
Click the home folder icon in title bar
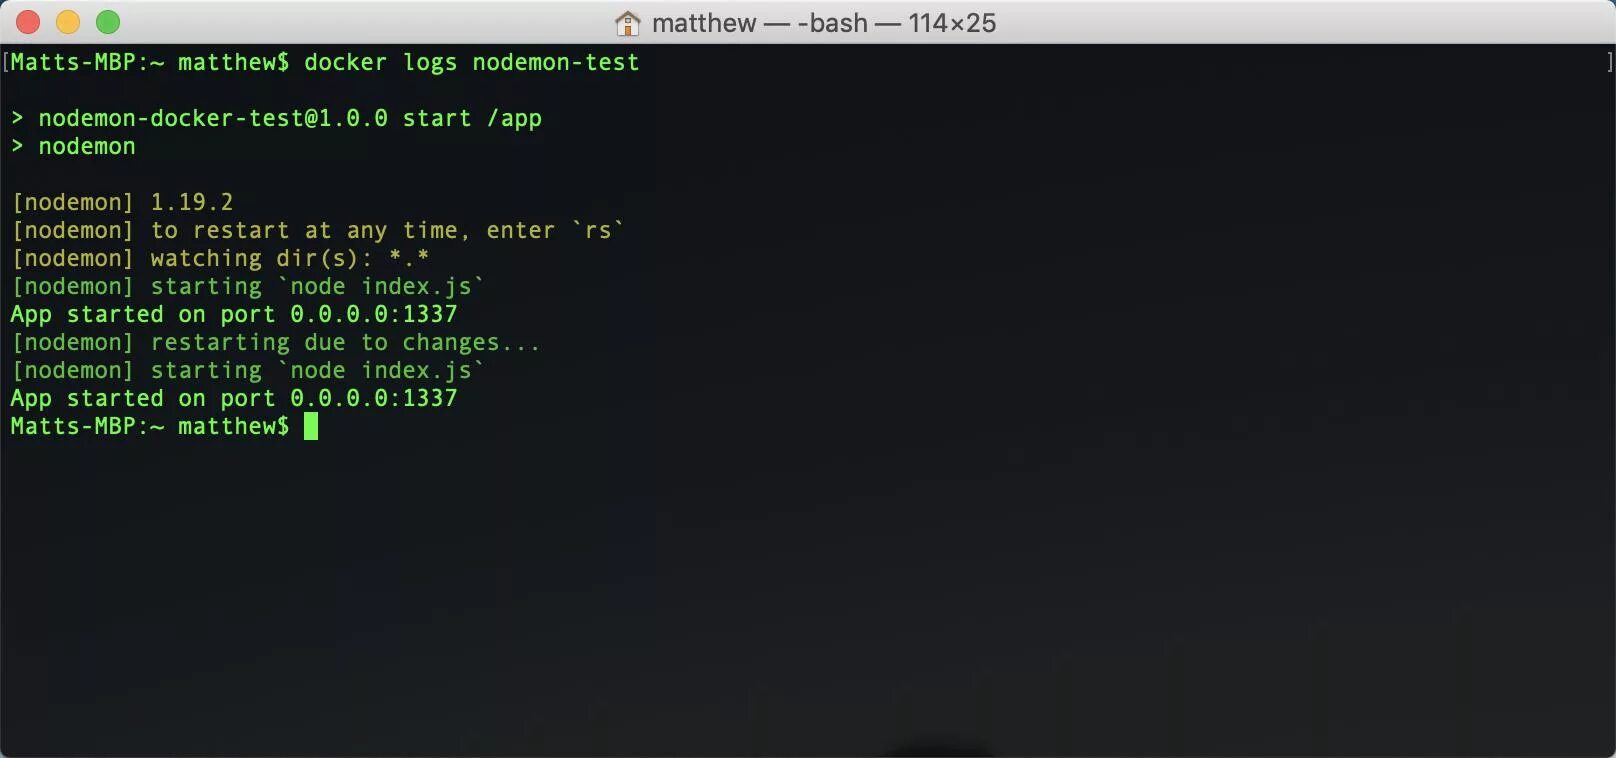[627, 23]
